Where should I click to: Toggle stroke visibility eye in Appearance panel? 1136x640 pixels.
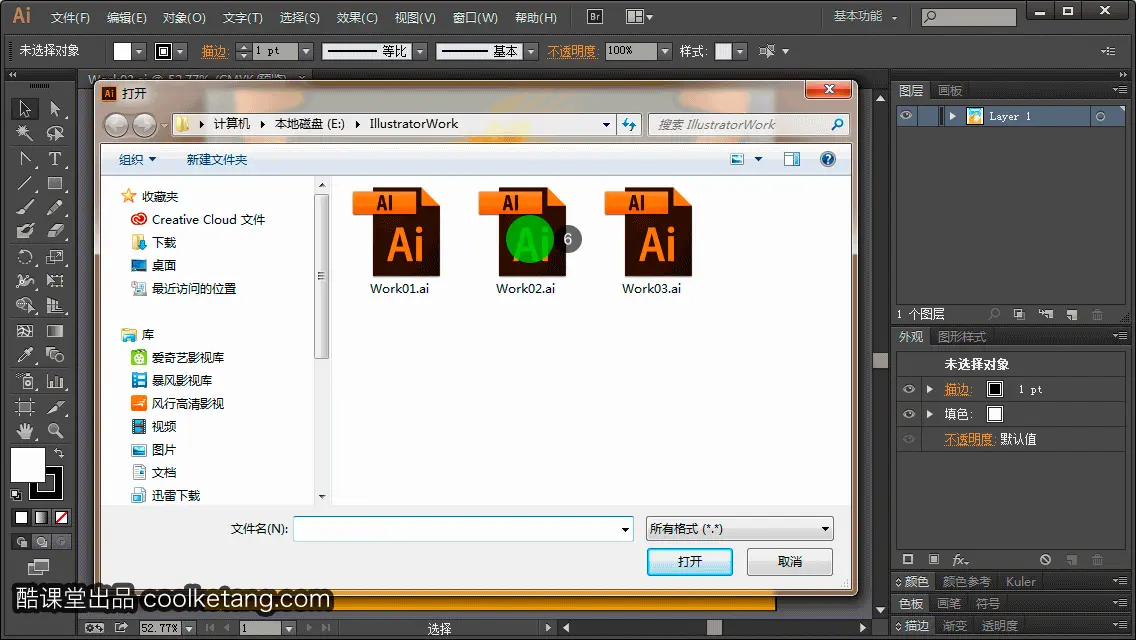[x=909, y=389]
